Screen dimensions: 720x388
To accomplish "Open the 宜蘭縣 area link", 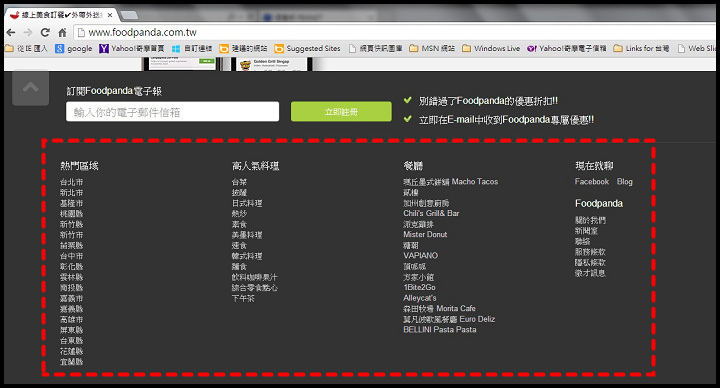I will (71, 361).
